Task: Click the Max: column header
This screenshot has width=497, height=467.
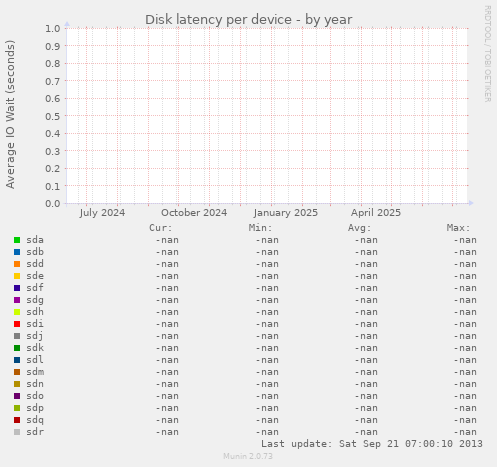Action: pos(459,228)
